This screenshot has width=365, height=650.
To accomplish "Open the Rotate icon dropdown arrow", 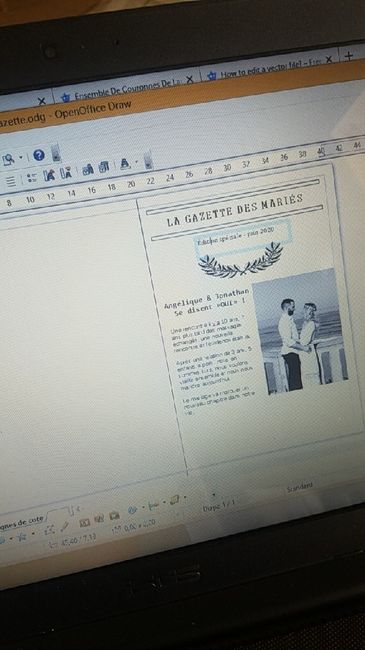I will point(143,507).
